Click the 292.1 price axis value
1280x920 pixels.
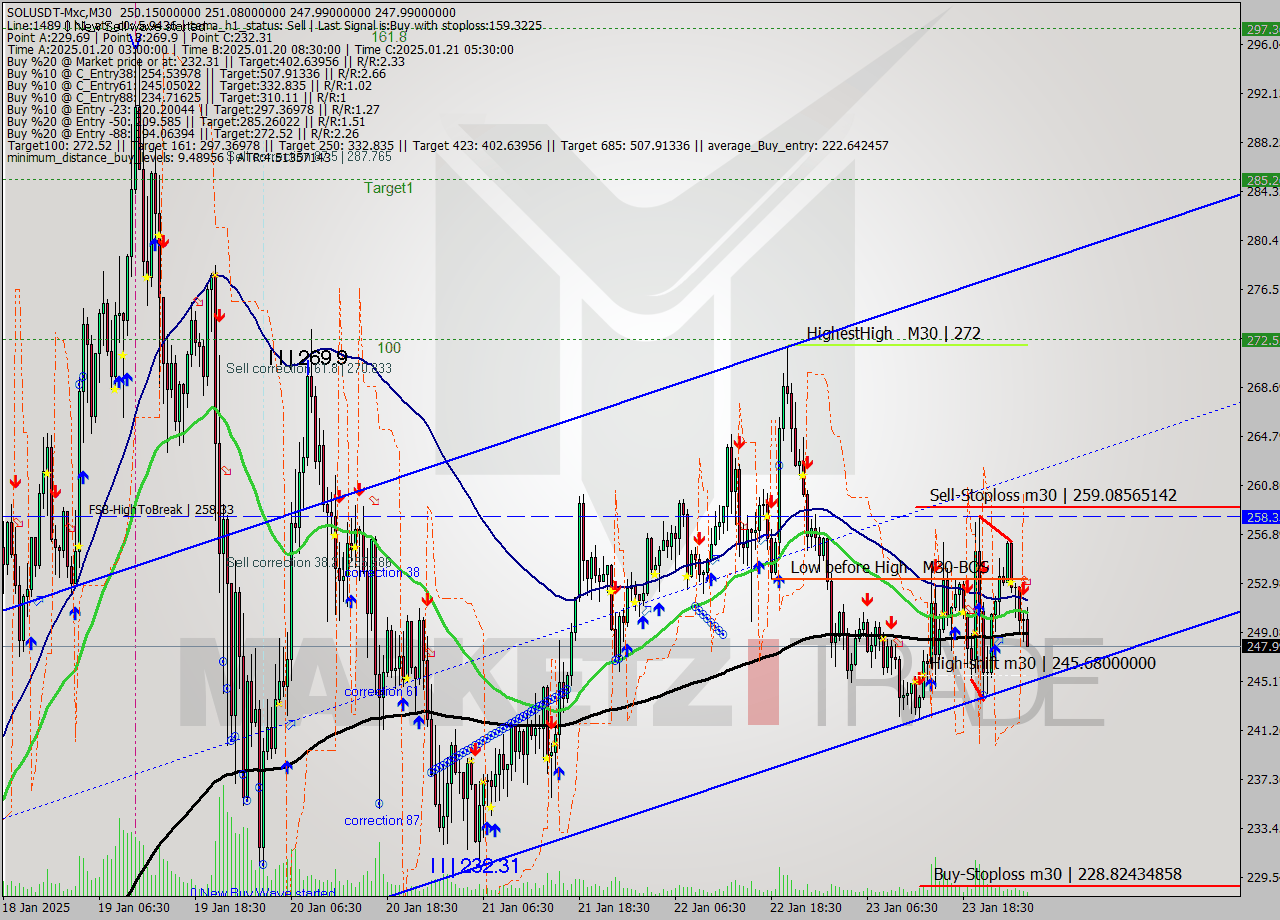[1261, 93]
